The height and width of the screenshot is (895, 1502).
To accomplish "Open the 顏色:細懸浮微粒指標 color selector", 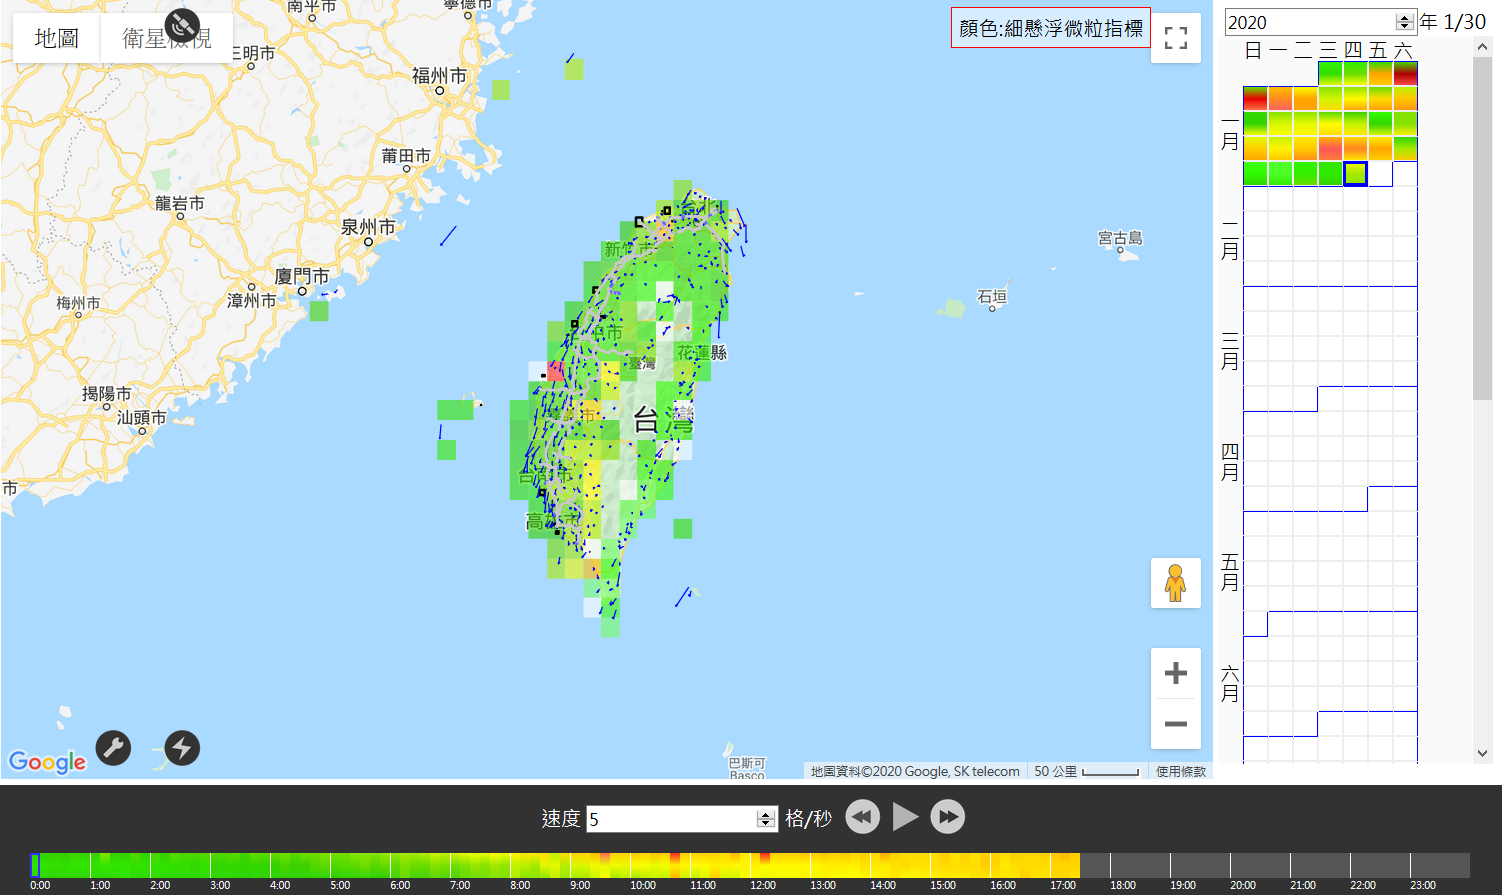I will (x=1051, y=28).
